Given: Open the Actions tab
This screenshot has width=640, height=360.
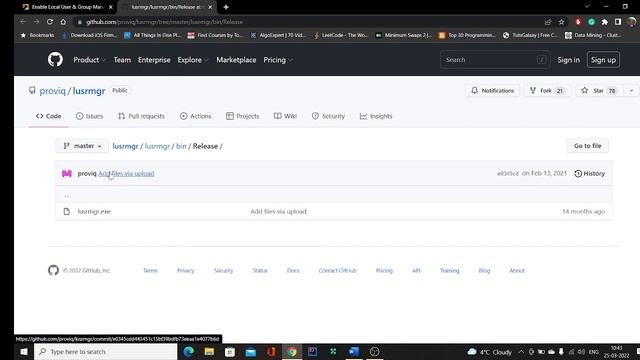Looking at the screenshot, I should pyautogui.click(x=196, y=116).
